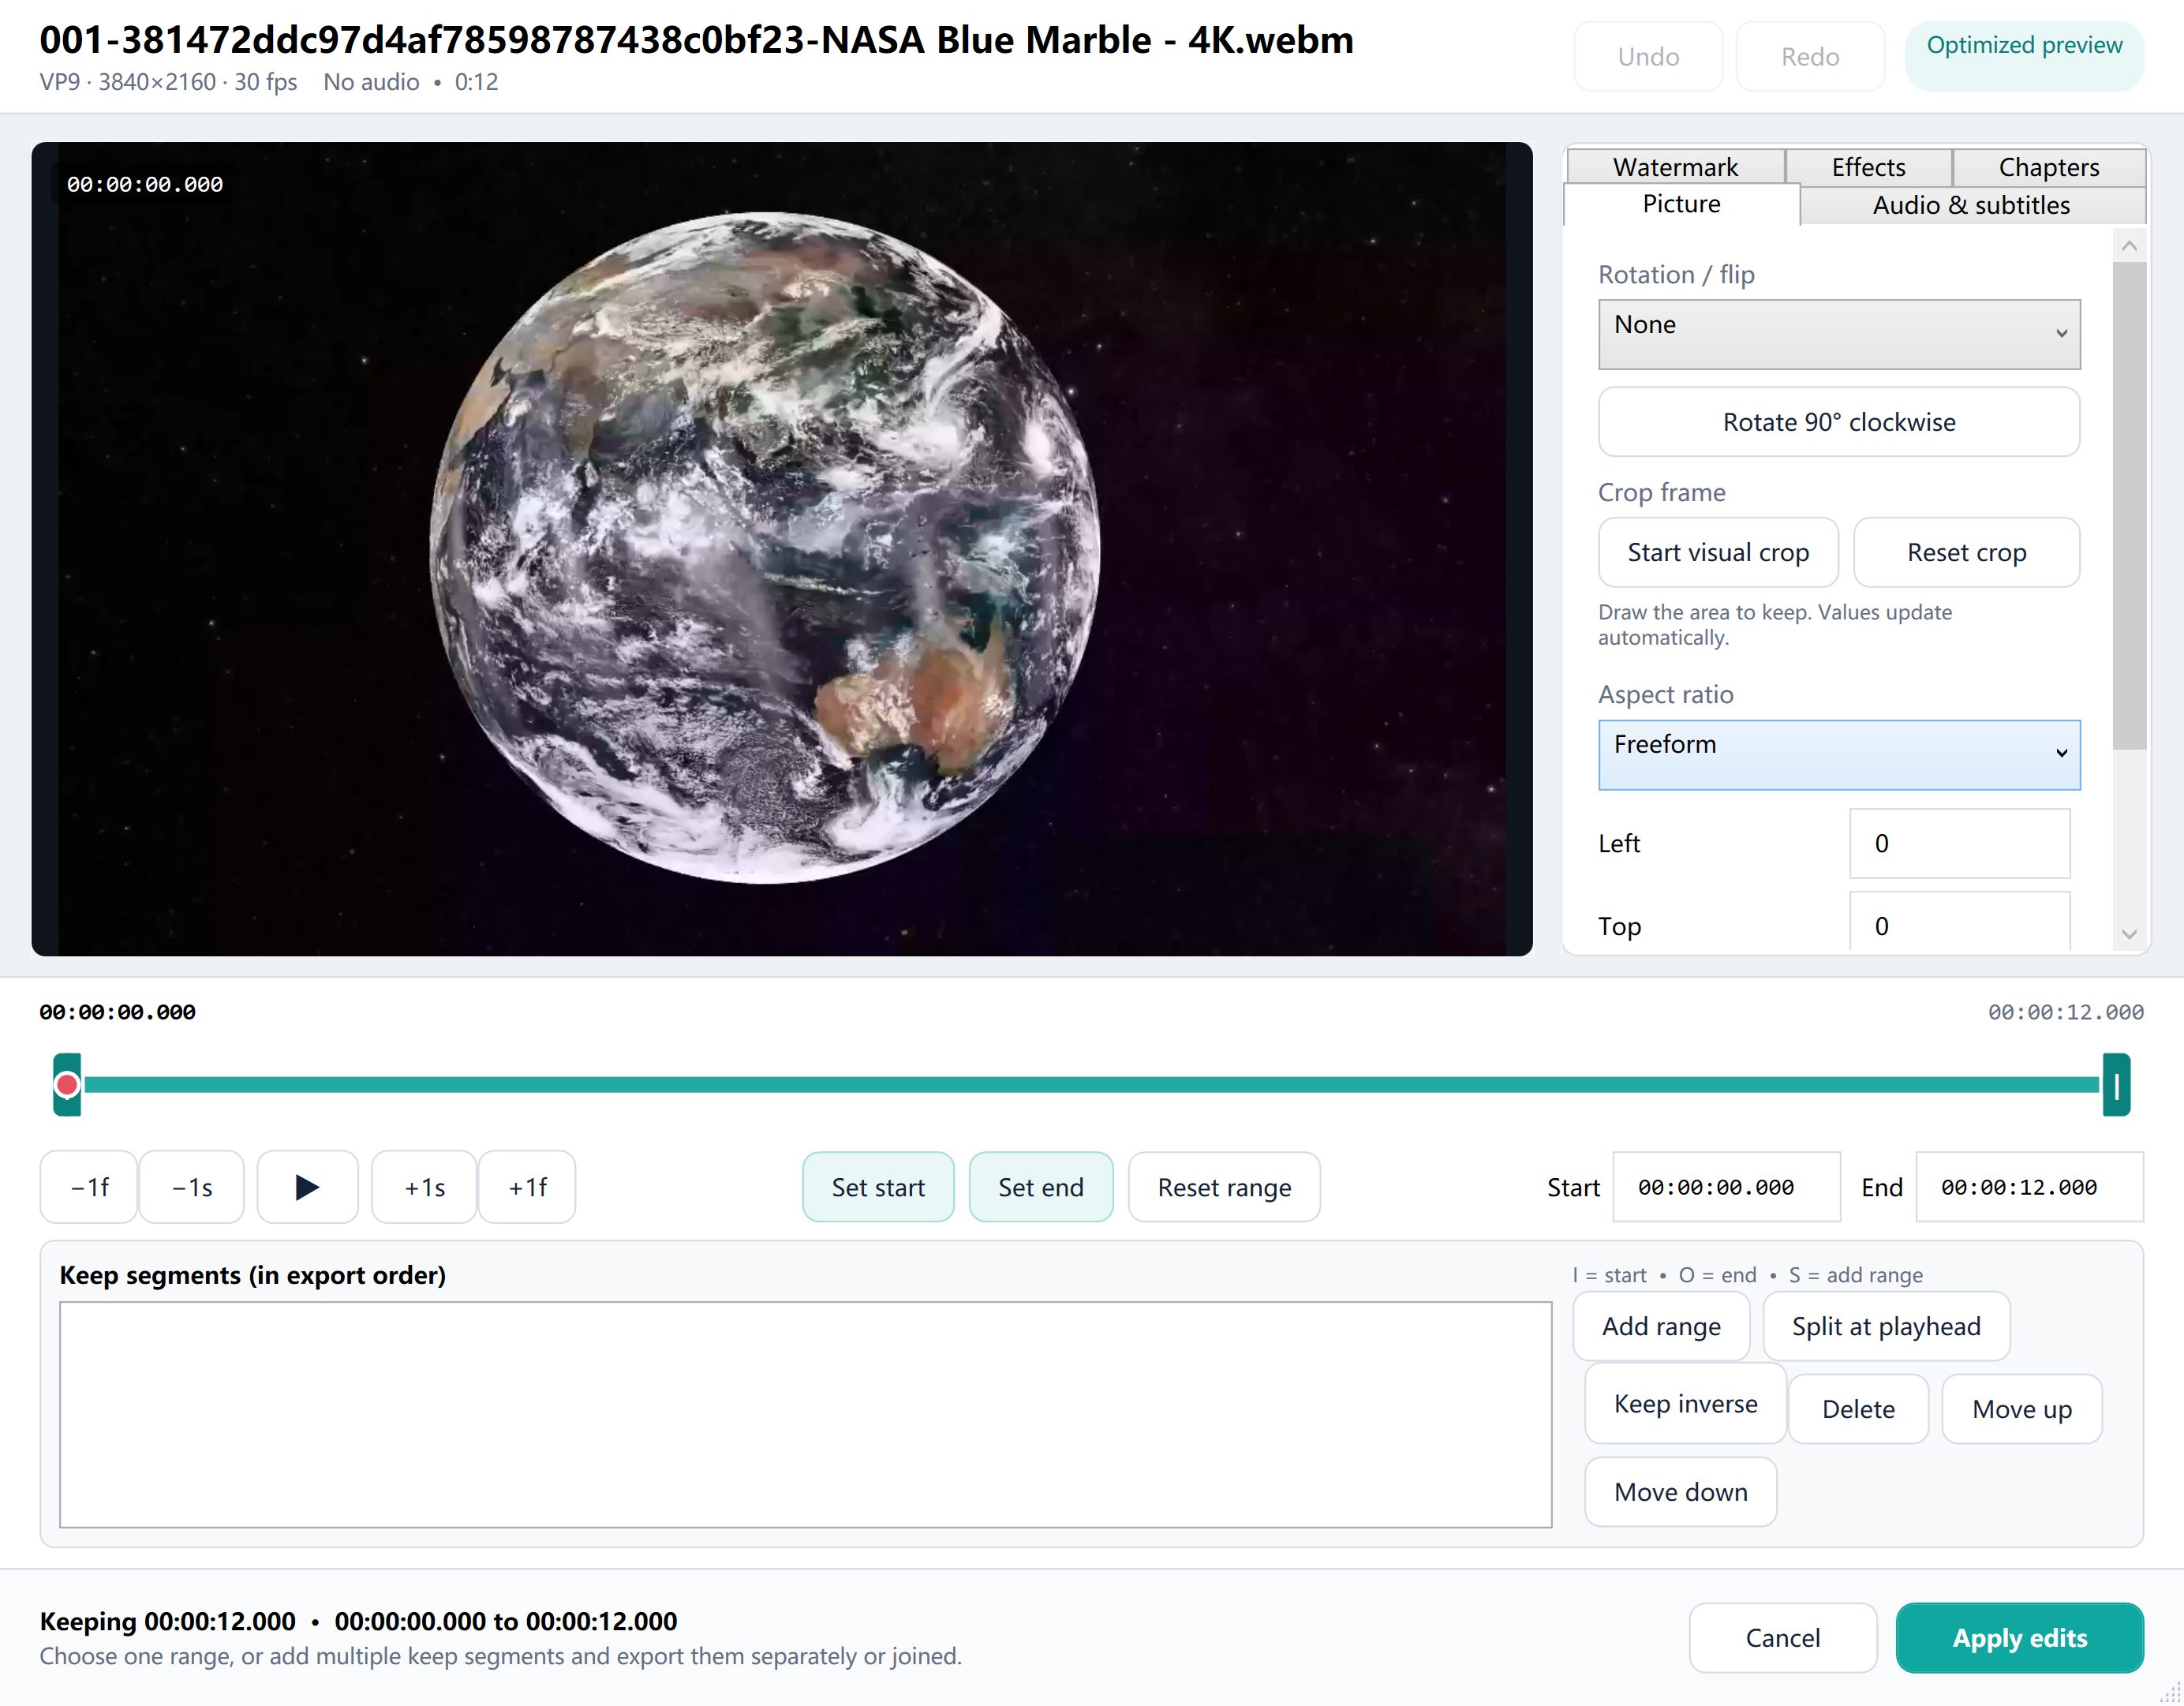
Task: Delete the selected segment
Action: 1858,1409
